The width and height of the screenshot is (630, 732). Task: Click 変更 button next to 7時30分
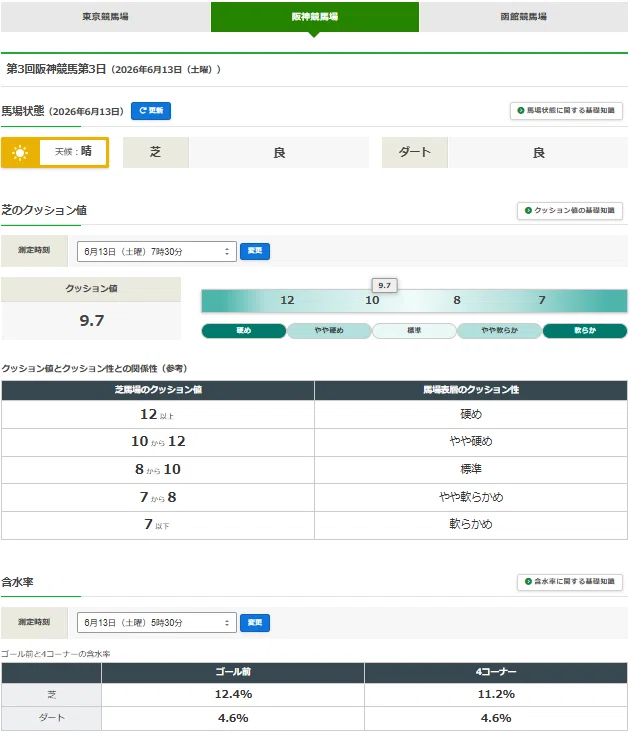[x=255, y=251]
